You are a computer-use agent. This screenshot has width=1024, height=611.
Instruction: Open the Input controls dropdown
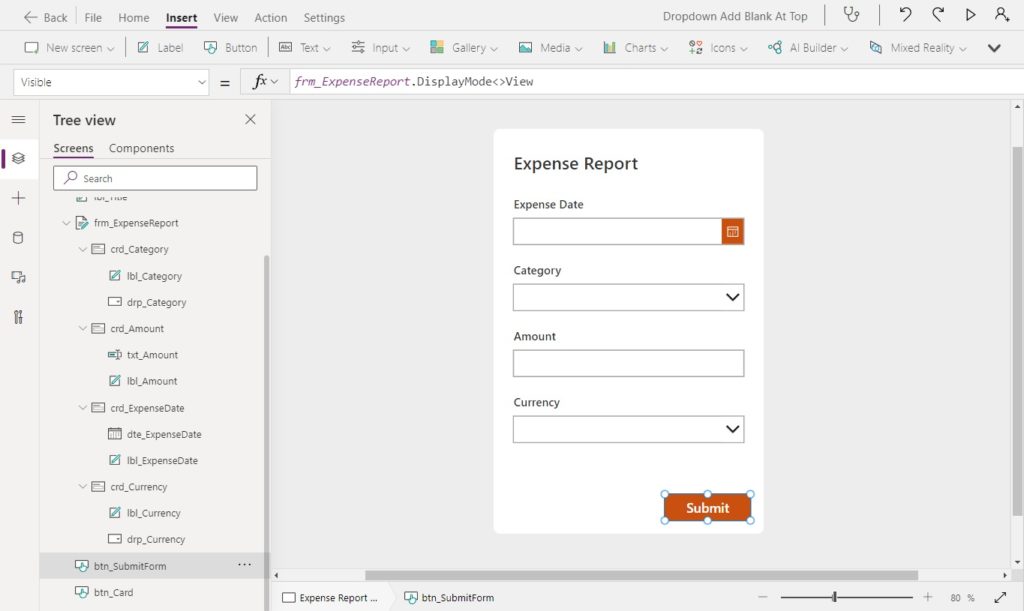tap(380, 48)
